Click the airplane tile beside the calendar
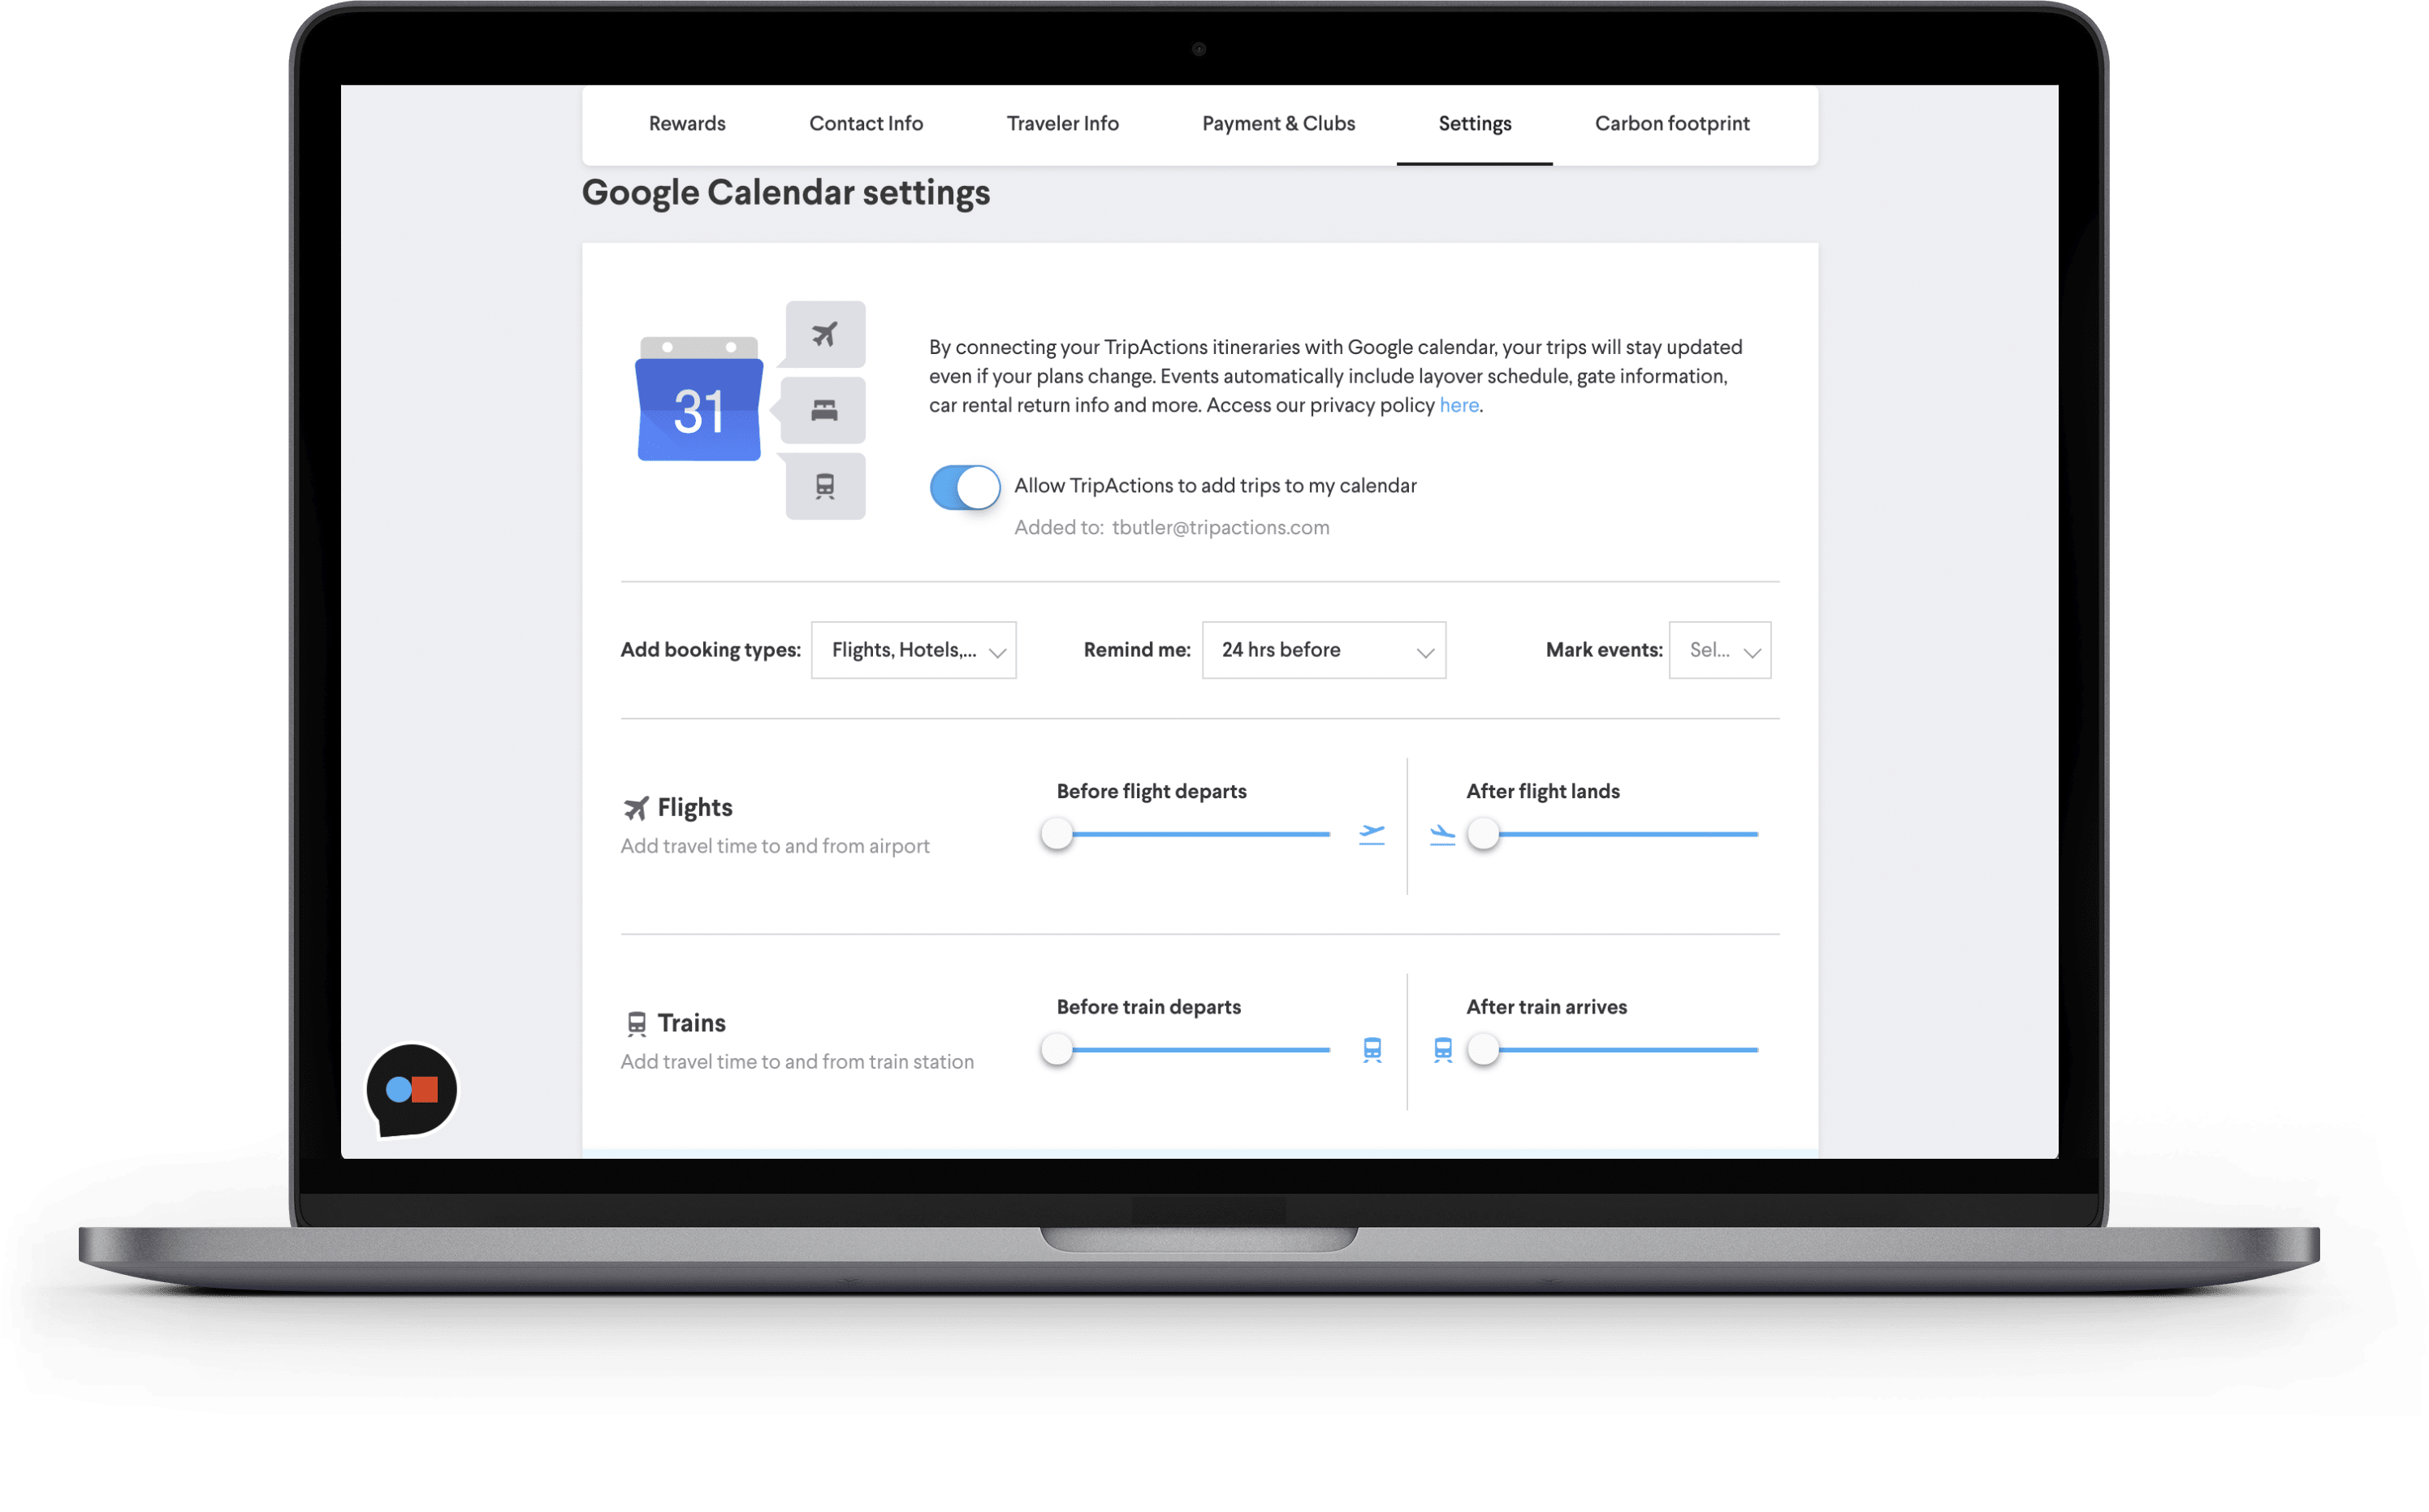 pyautogui.click(x=825, y=334)
